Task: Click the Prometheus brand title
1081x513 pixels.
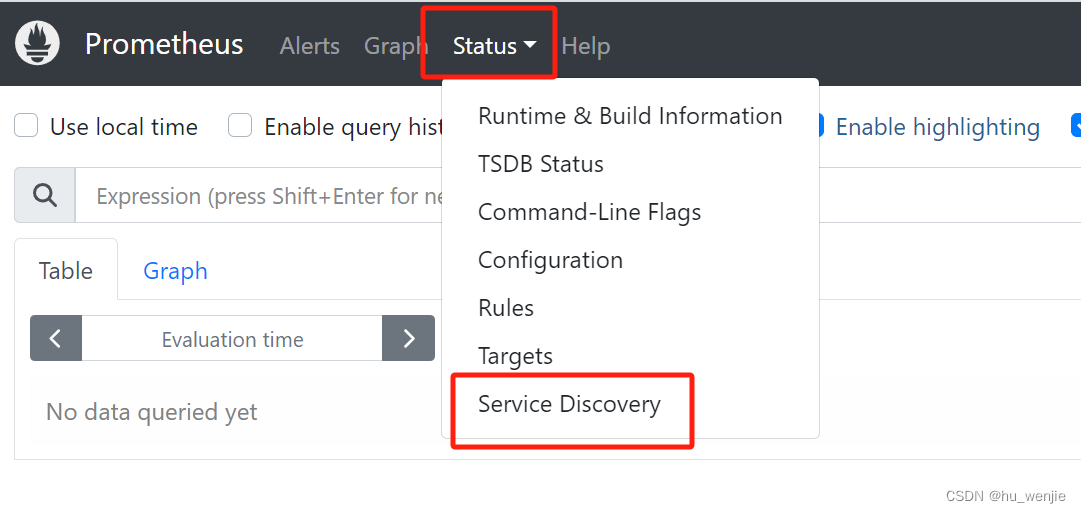Action: pos(164,44)
